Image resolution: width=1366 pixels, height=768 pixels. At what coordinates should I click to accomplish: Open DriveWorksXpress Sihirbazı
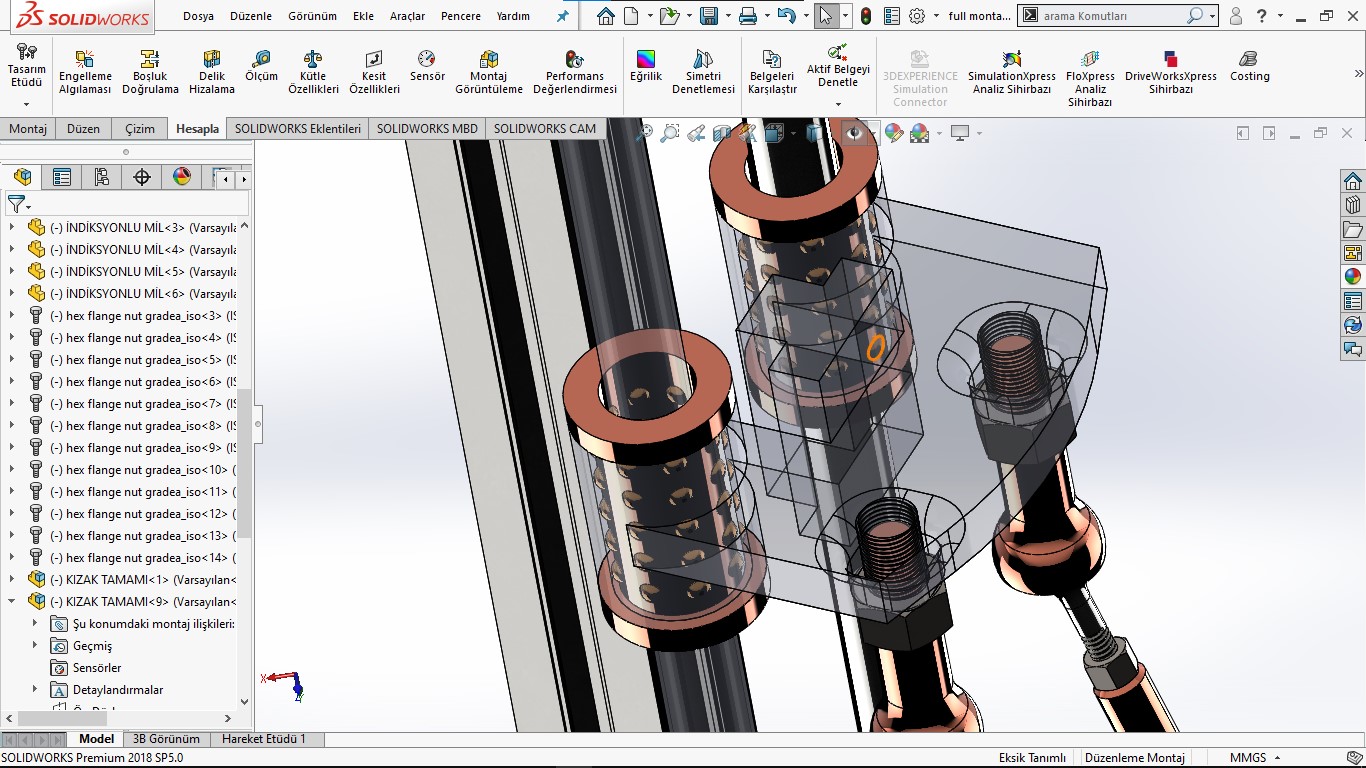(1171, 72)
